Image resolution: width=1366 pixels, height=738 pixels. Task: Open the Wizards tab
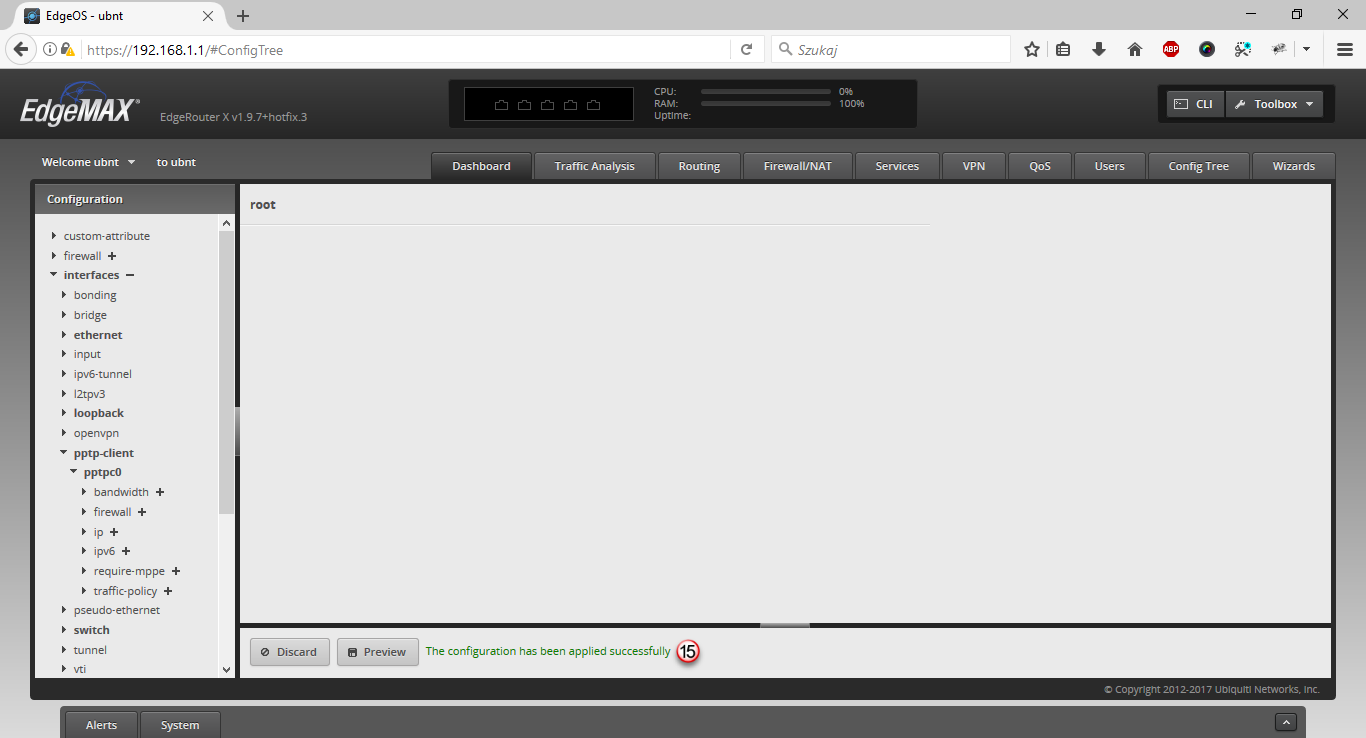click(1294, 166)
